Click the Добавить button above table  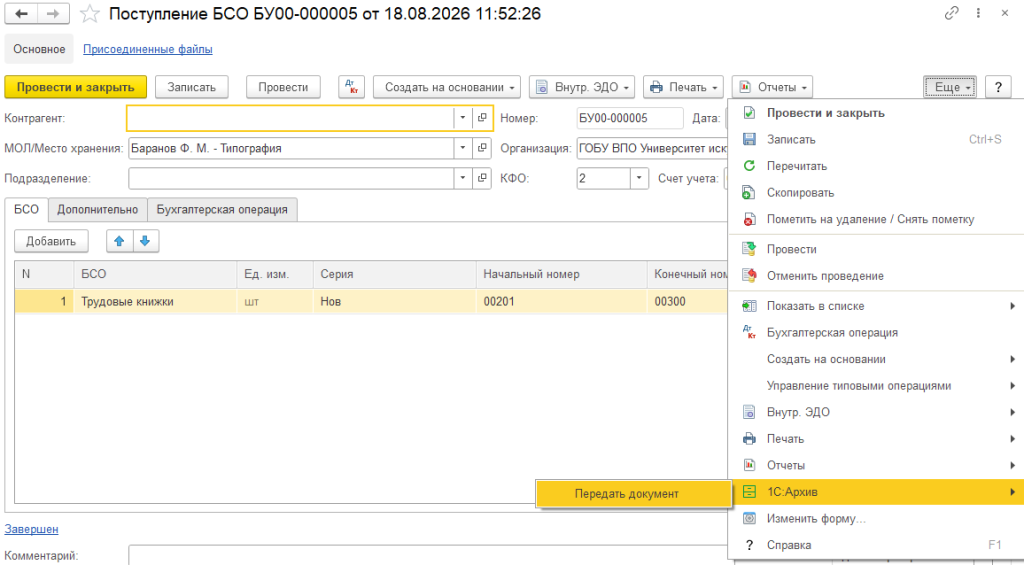coord(51,241)
